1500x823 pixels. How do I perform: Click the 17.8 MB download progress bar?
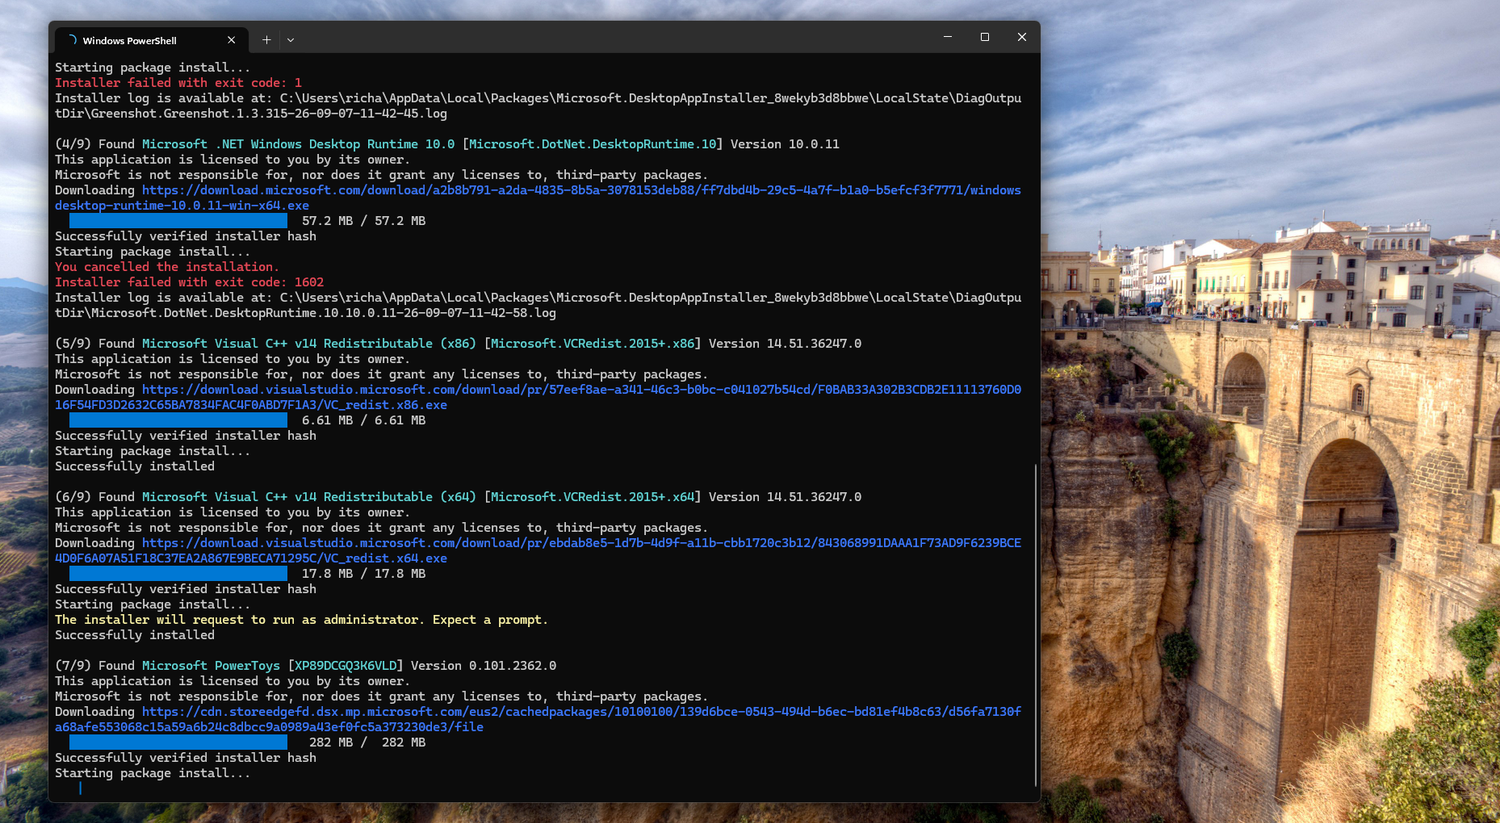click(x=178, y=574)
